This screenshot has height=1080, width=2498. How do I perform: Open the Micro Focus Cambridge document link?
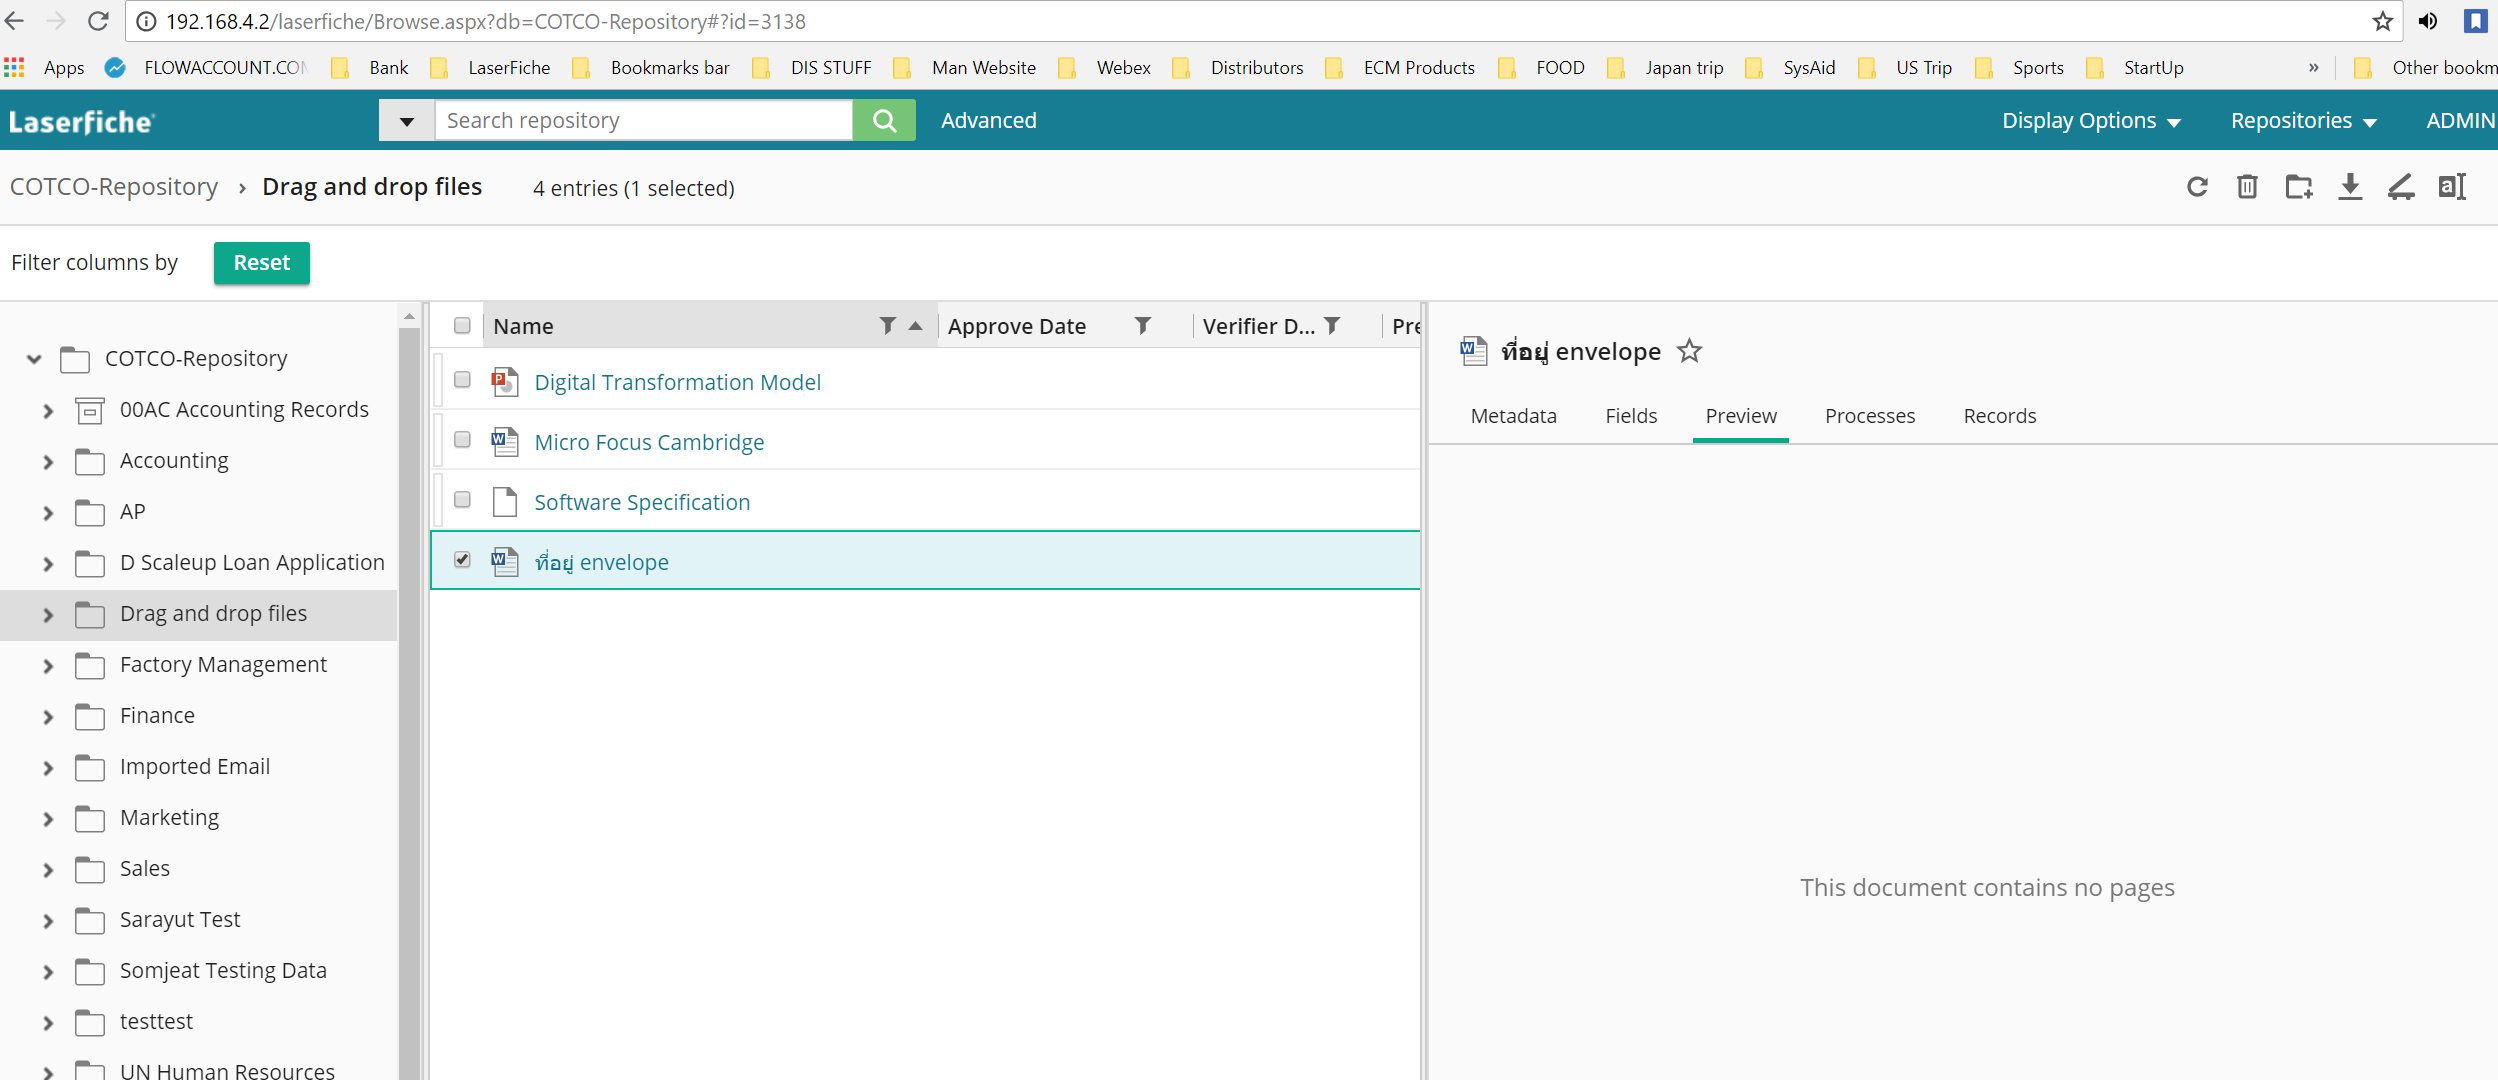[649, 442]
